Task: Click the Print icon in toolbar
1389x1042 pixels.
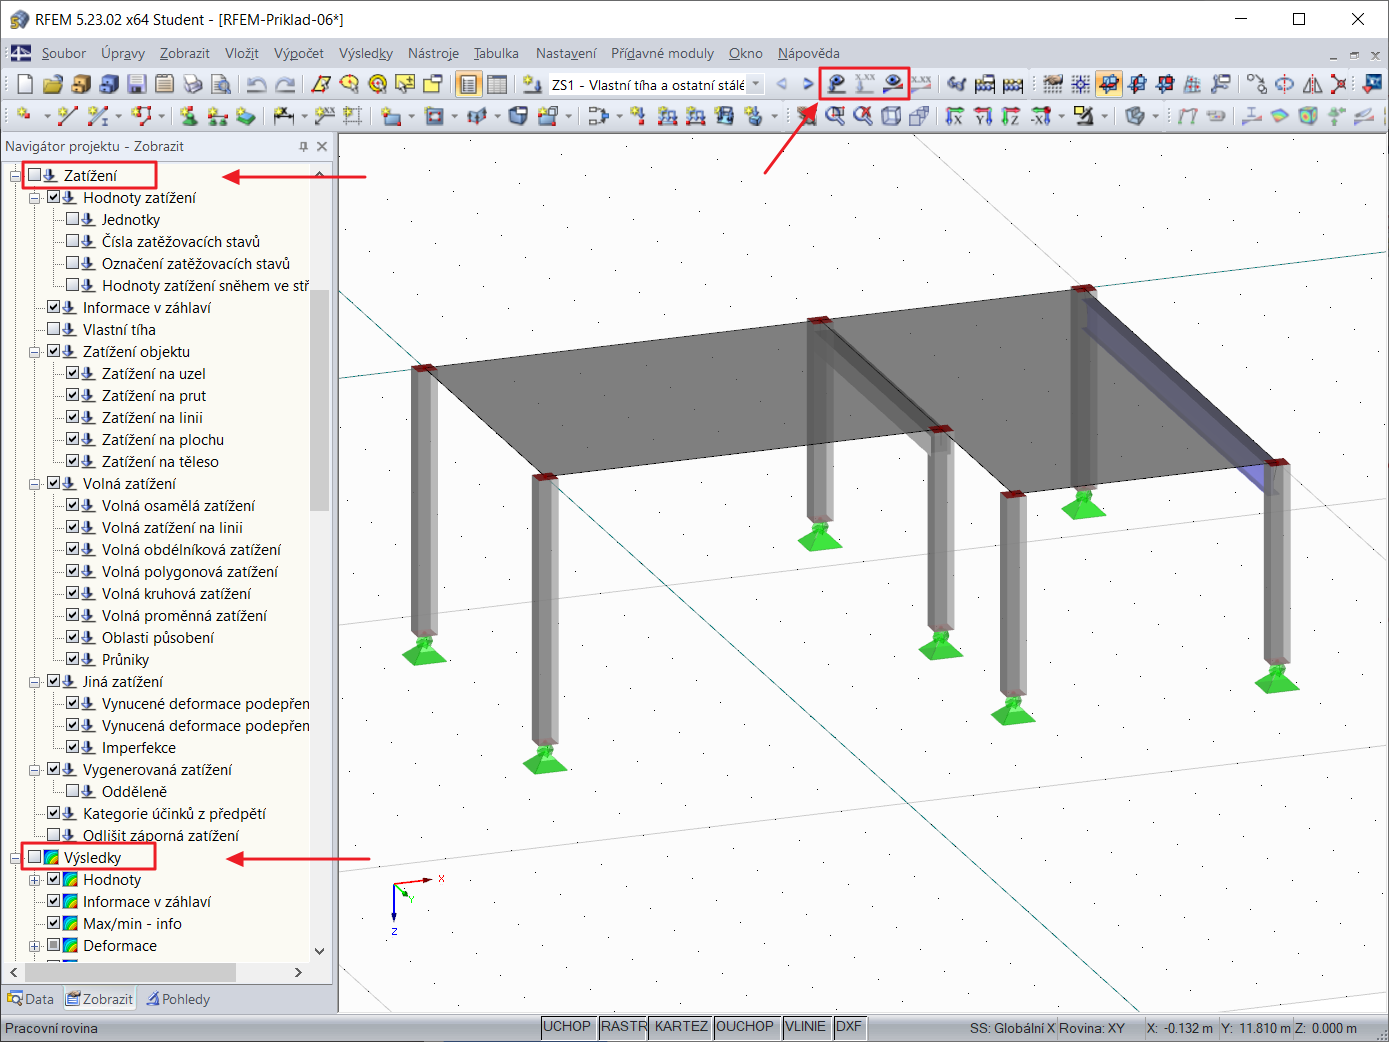Action: (193, 85)
